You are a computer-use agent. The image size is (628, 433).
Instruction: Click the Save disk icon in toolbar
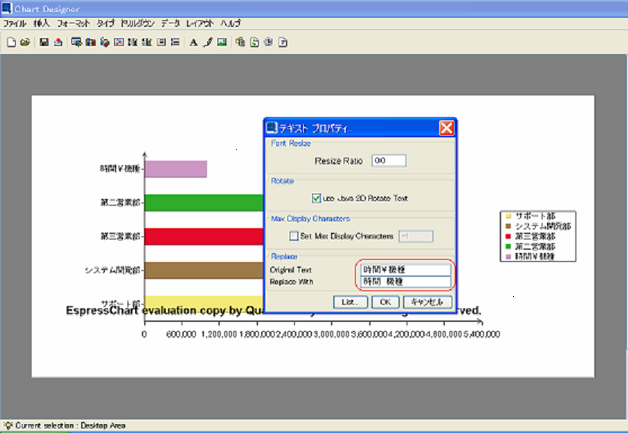coord(44,42)
